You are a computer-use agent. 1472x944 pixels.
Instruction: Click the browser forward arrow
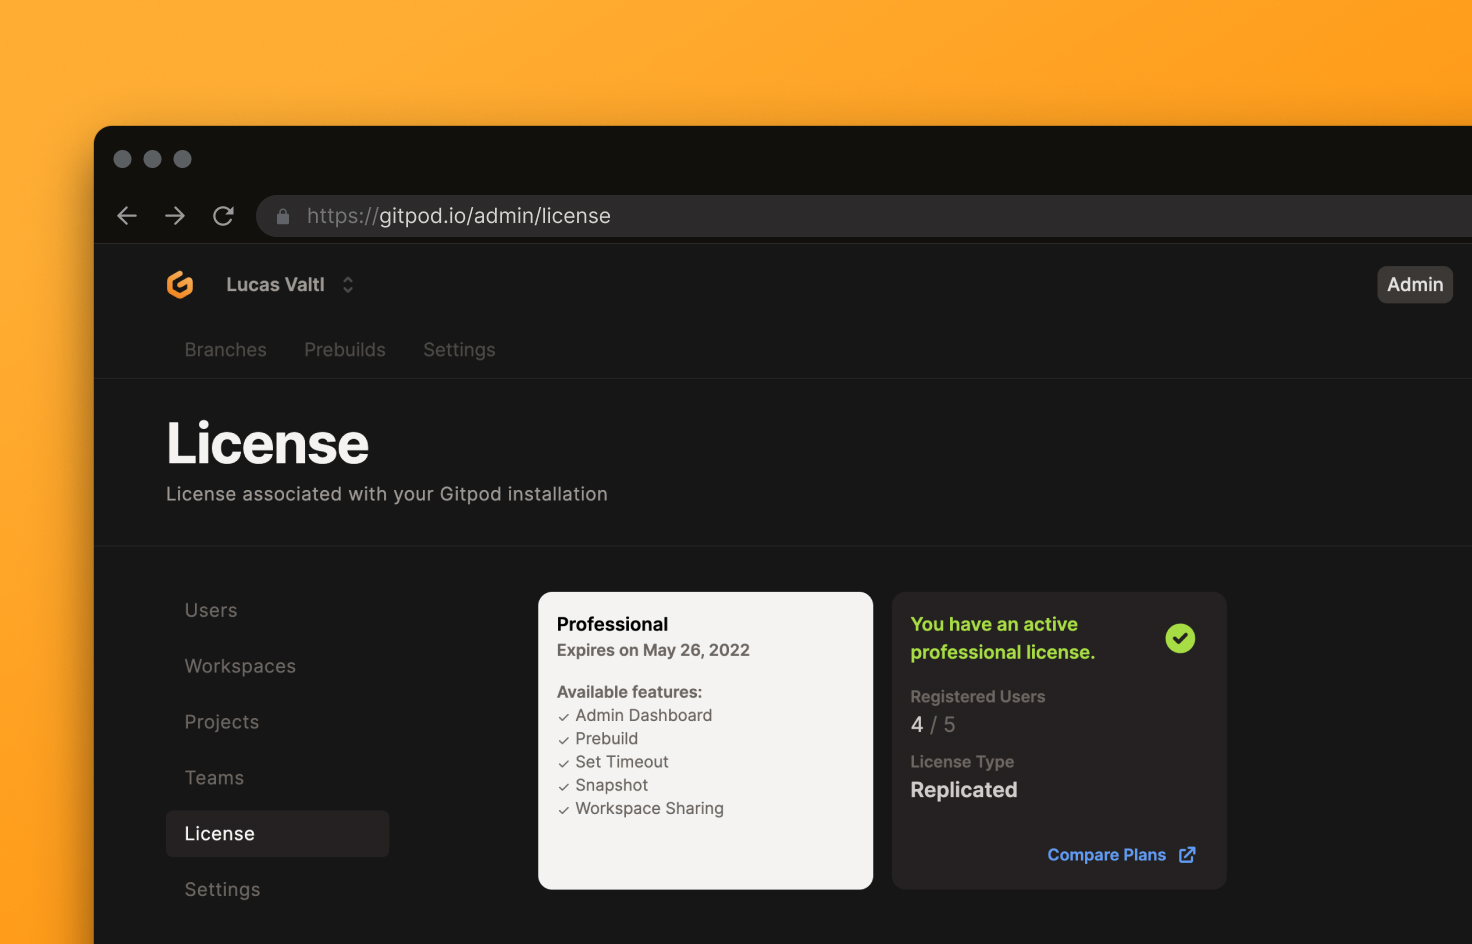click(x=175, y=216)
